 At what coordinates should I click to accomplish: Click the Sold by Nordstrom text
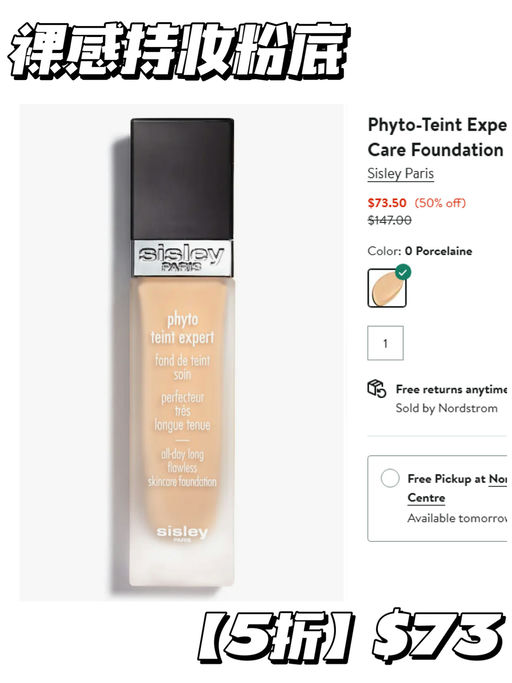pos(446,408)
